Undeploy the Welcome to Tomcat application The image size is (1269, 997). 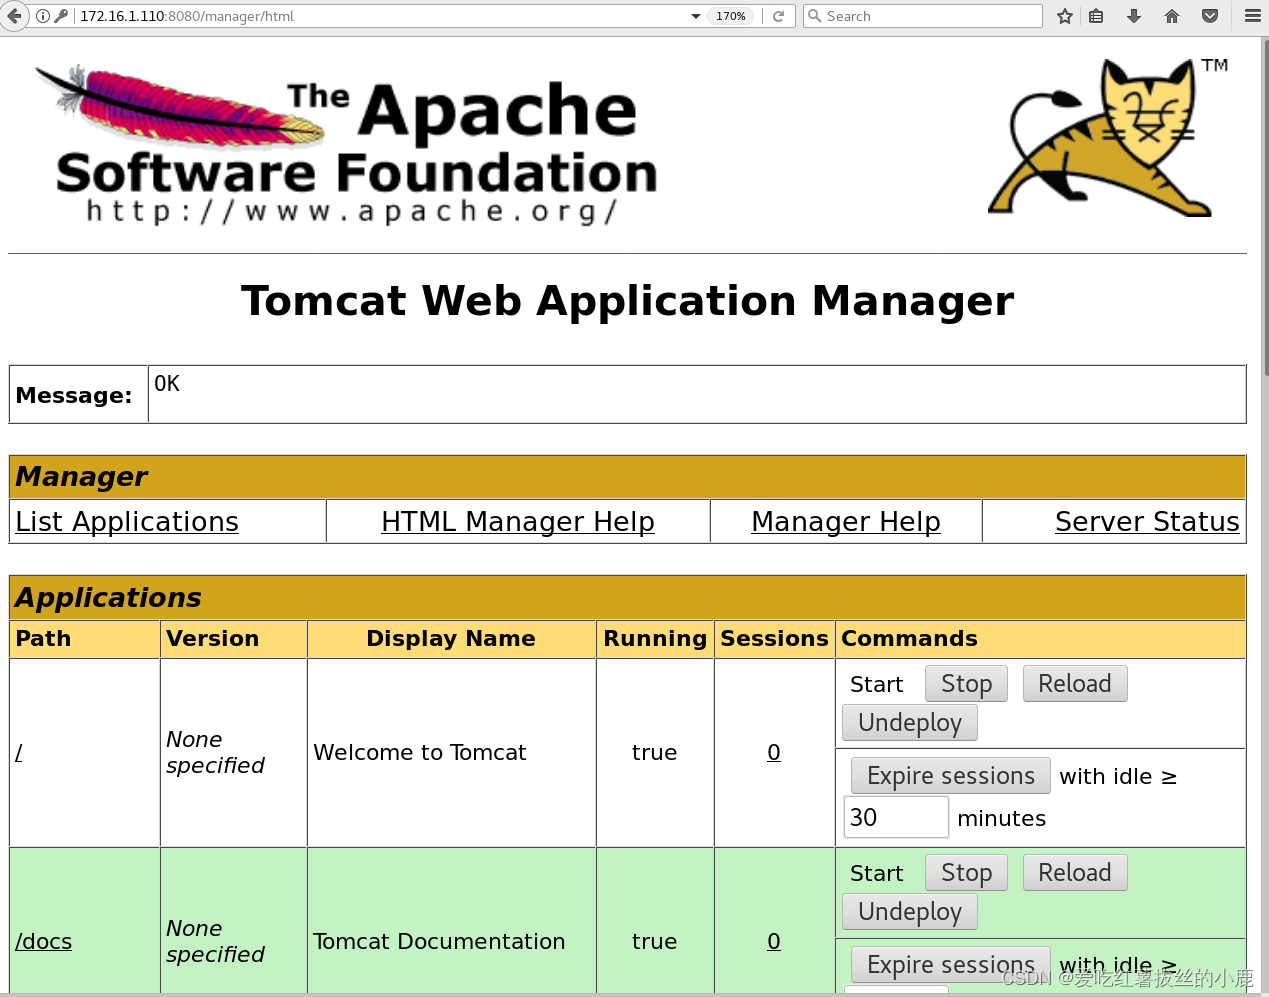(909, 722)
